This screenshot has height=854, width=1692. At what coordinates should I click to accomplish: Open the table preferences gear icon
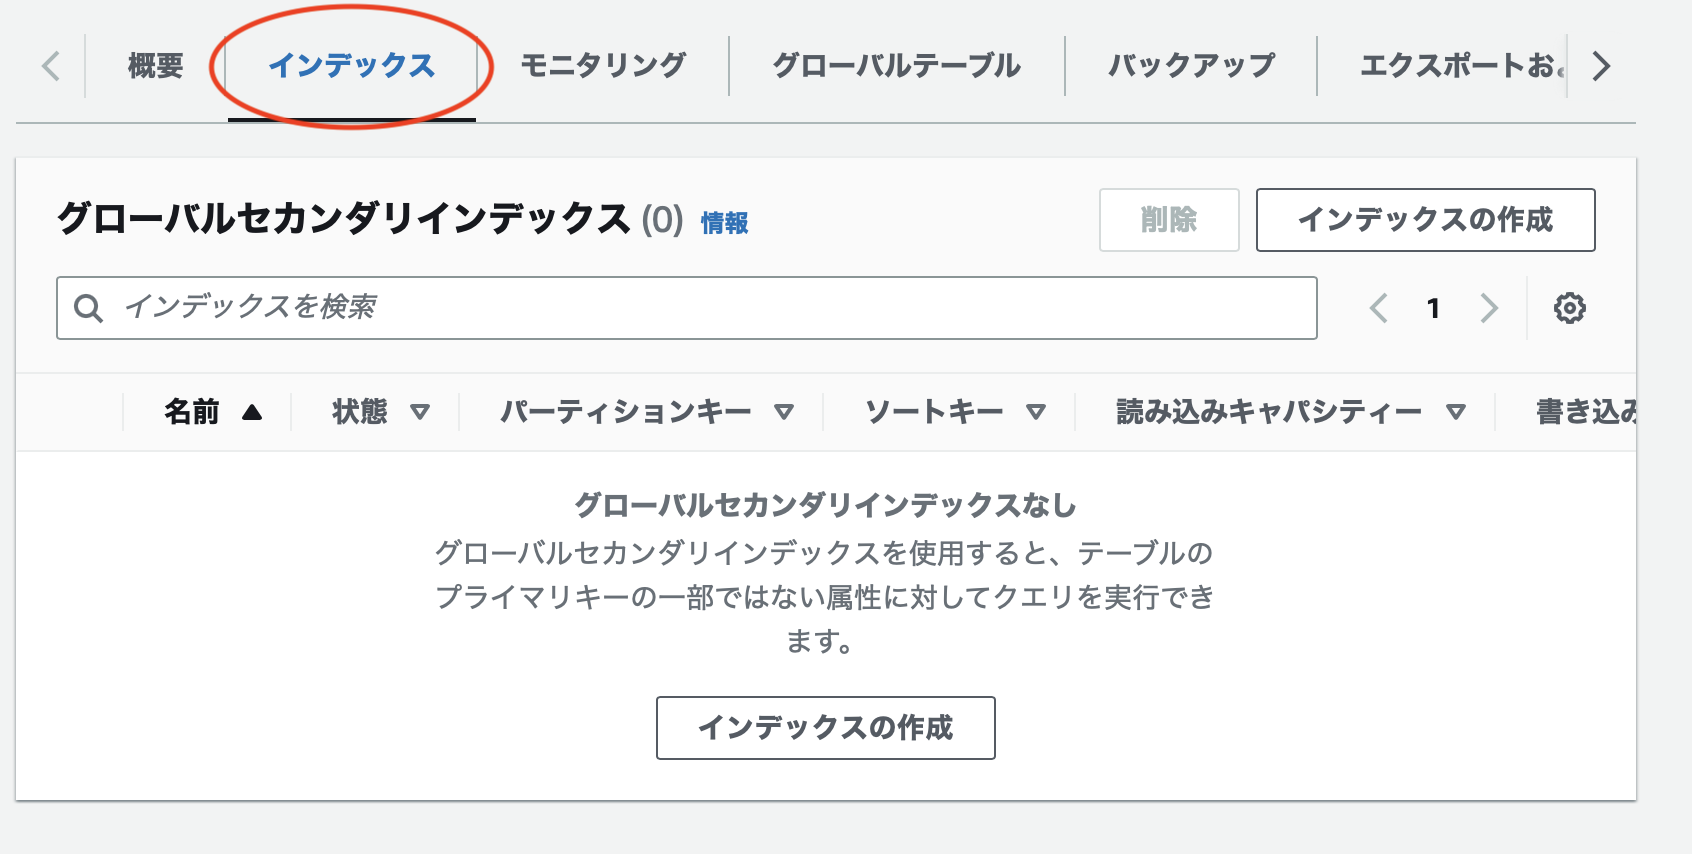1569,308
